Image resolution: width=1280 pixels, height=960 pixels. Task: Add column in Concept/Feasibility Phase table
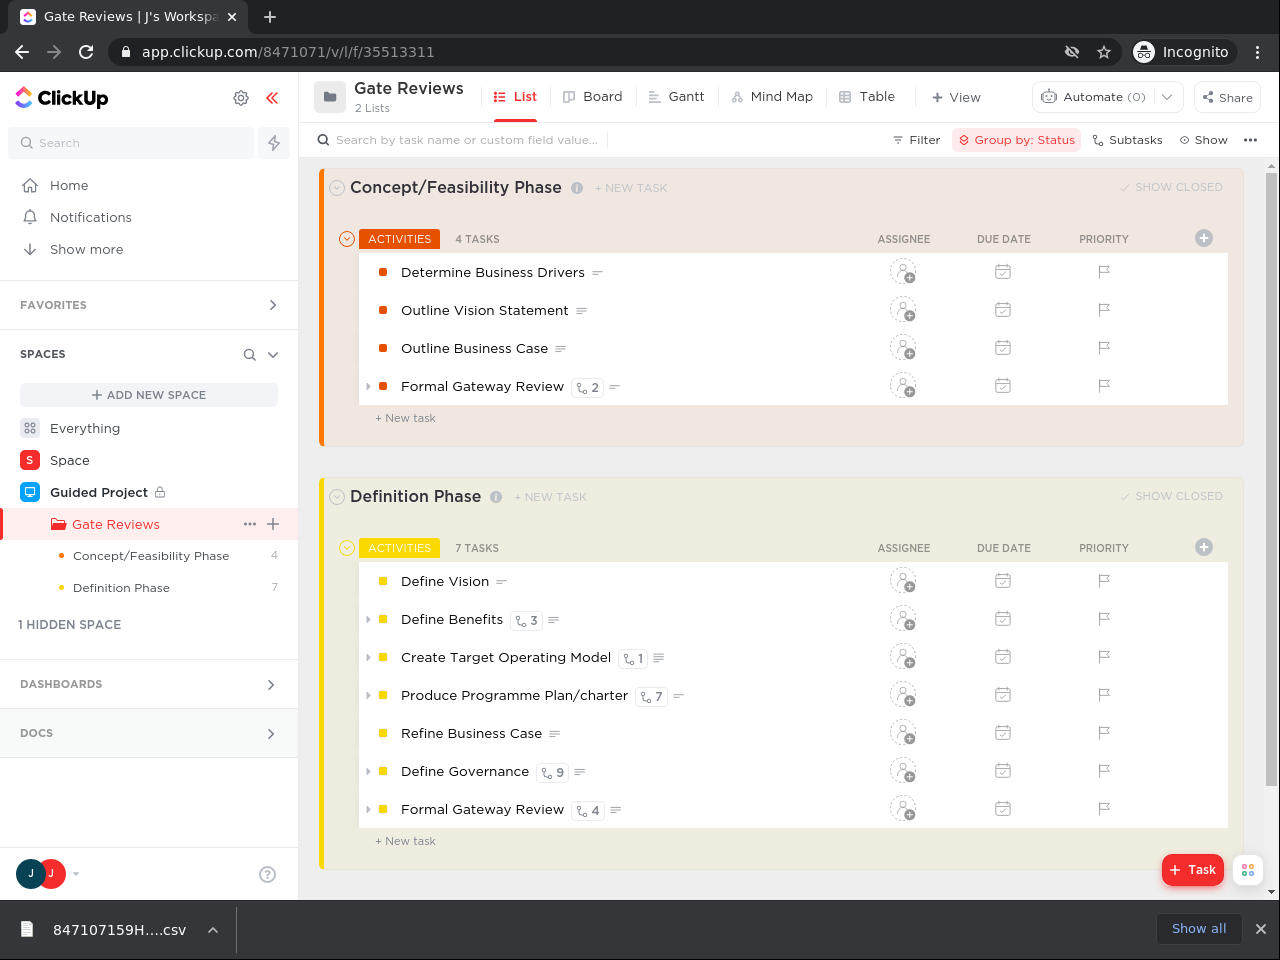click(x=1204, y=238)
